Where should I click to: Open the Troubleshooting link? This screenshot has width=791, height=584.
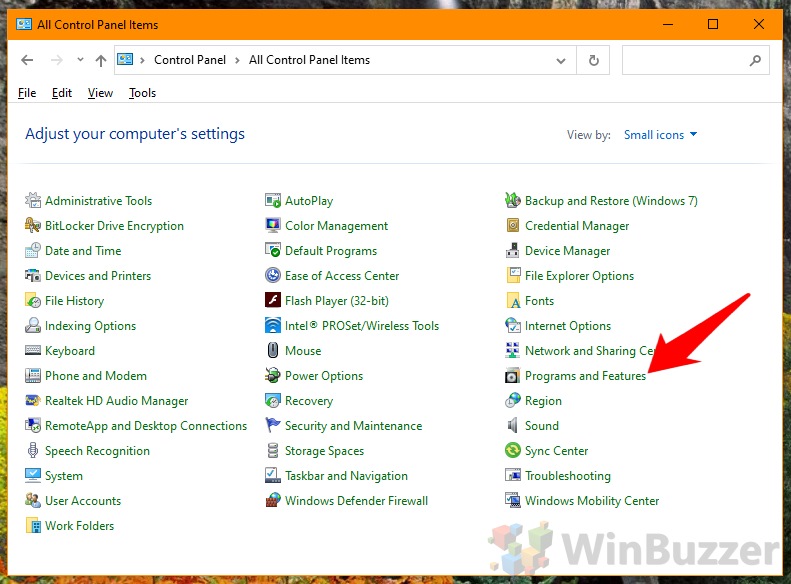(568, 476)
